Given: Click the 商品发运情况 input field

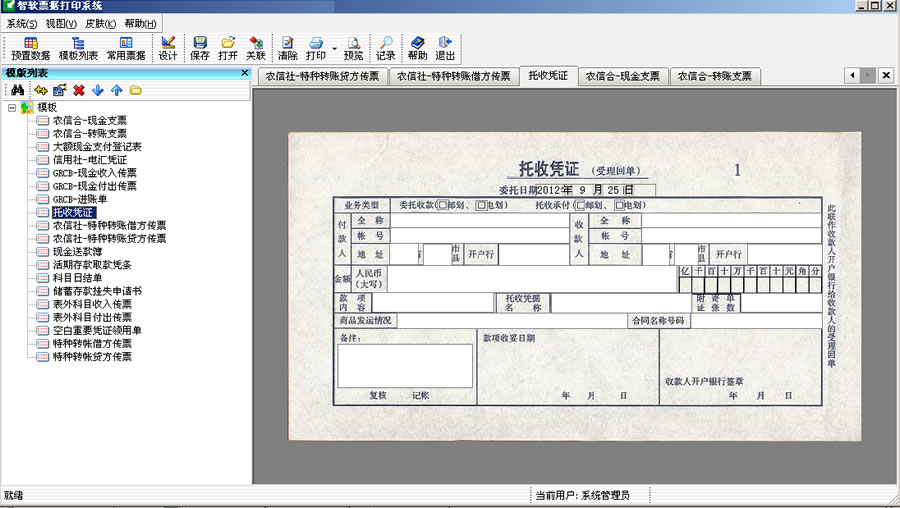Looking at the screenshot, I should [x=511, y=320].
